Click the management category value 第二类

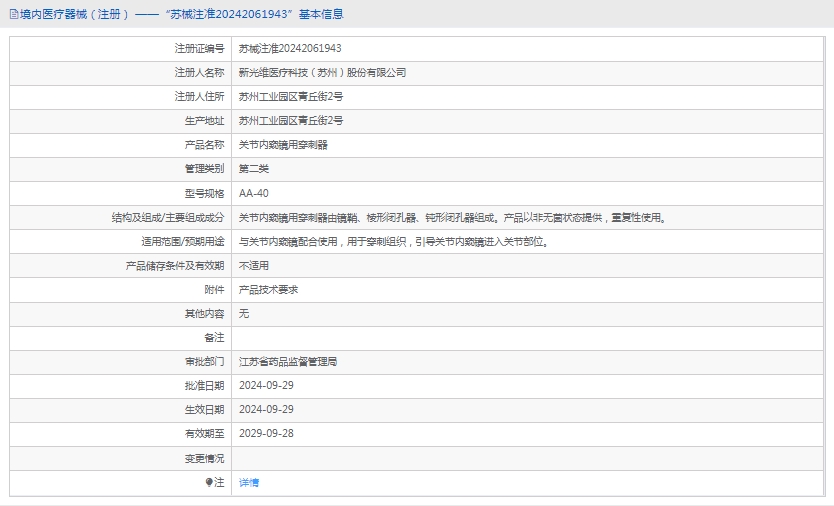(254, 169)
